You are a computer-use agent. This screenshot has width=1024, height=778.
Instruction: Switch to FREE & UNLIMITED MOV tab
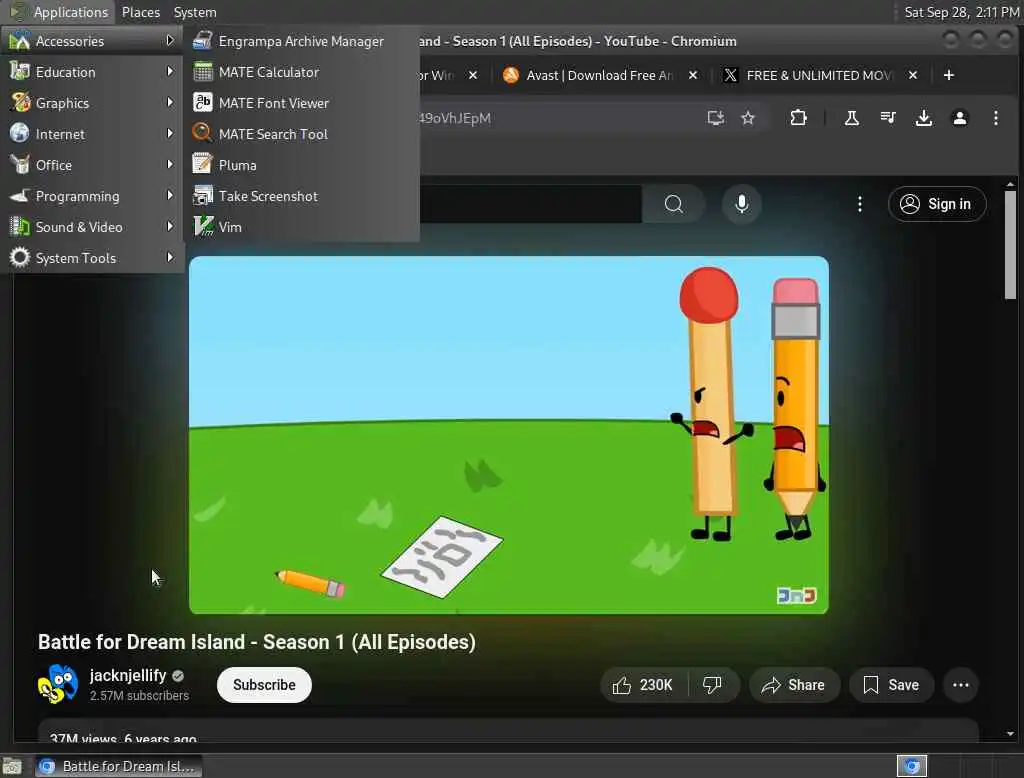pyautogui.click(x=819, y=75)
